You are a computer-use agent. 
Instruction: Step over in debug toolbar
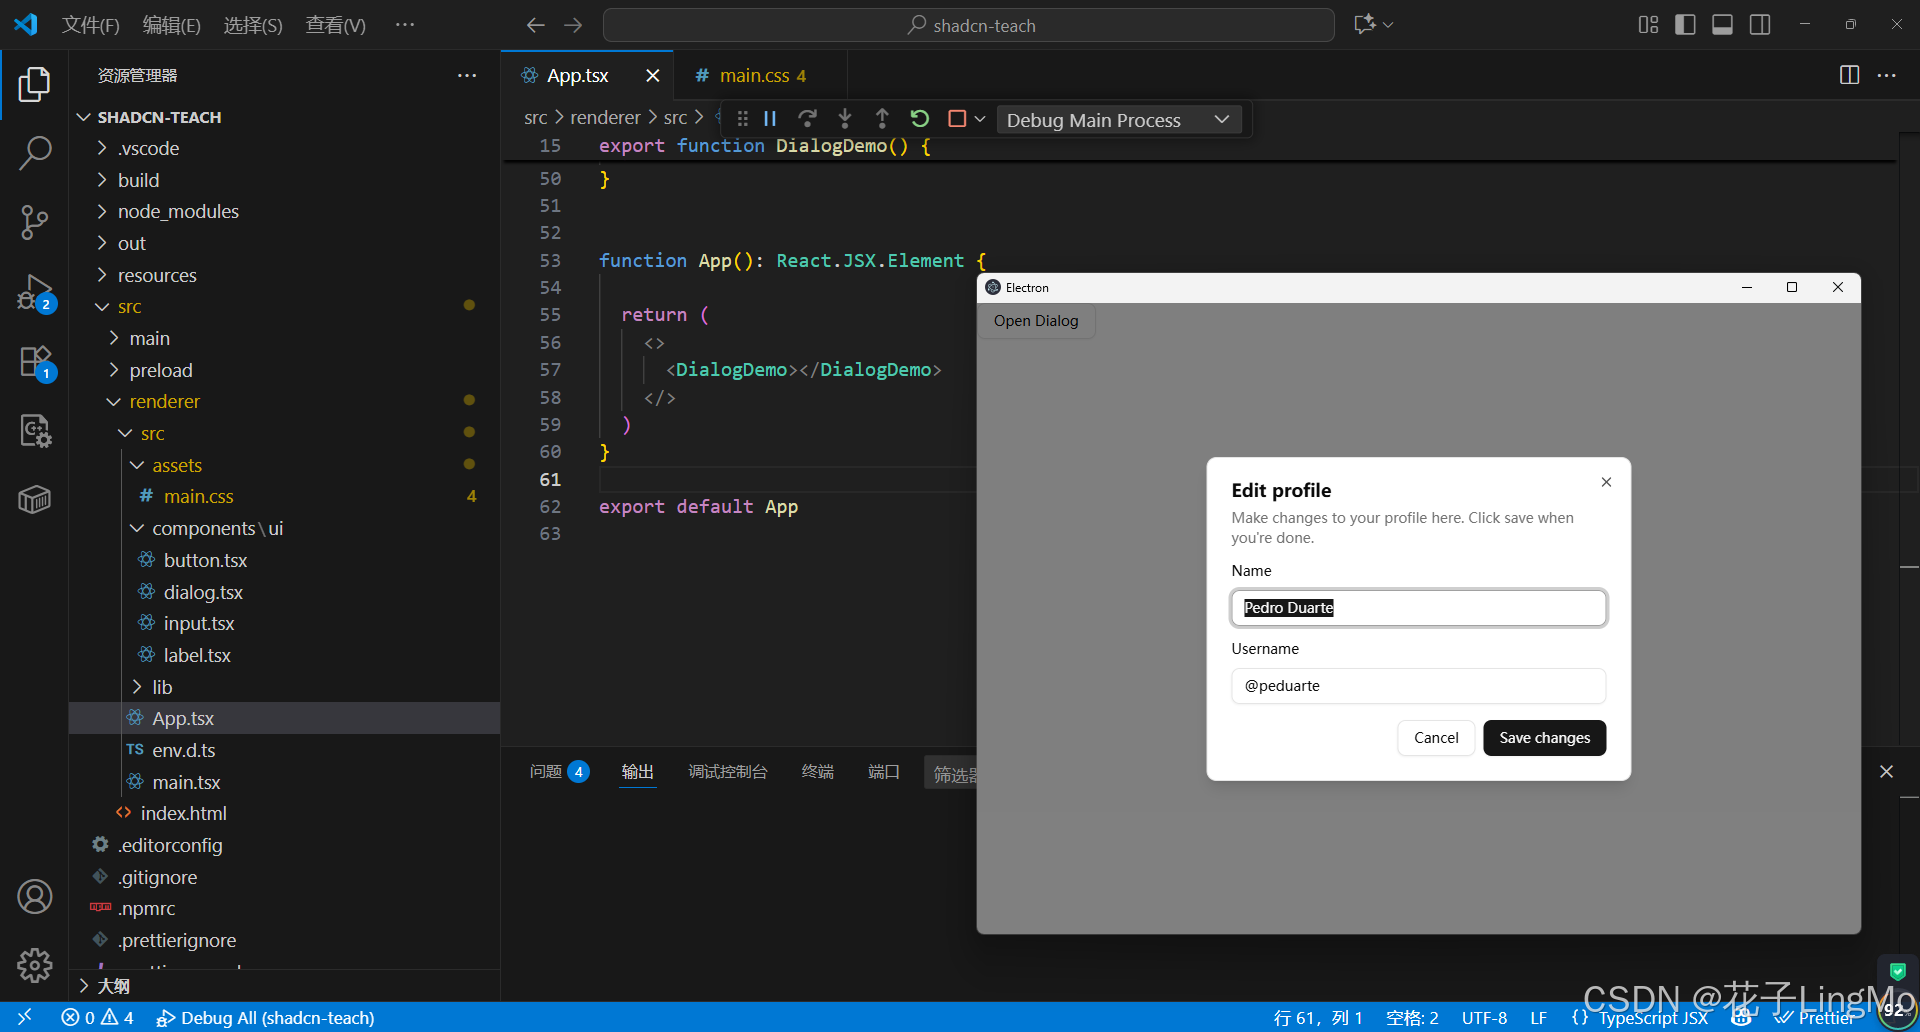pos(807,119)
